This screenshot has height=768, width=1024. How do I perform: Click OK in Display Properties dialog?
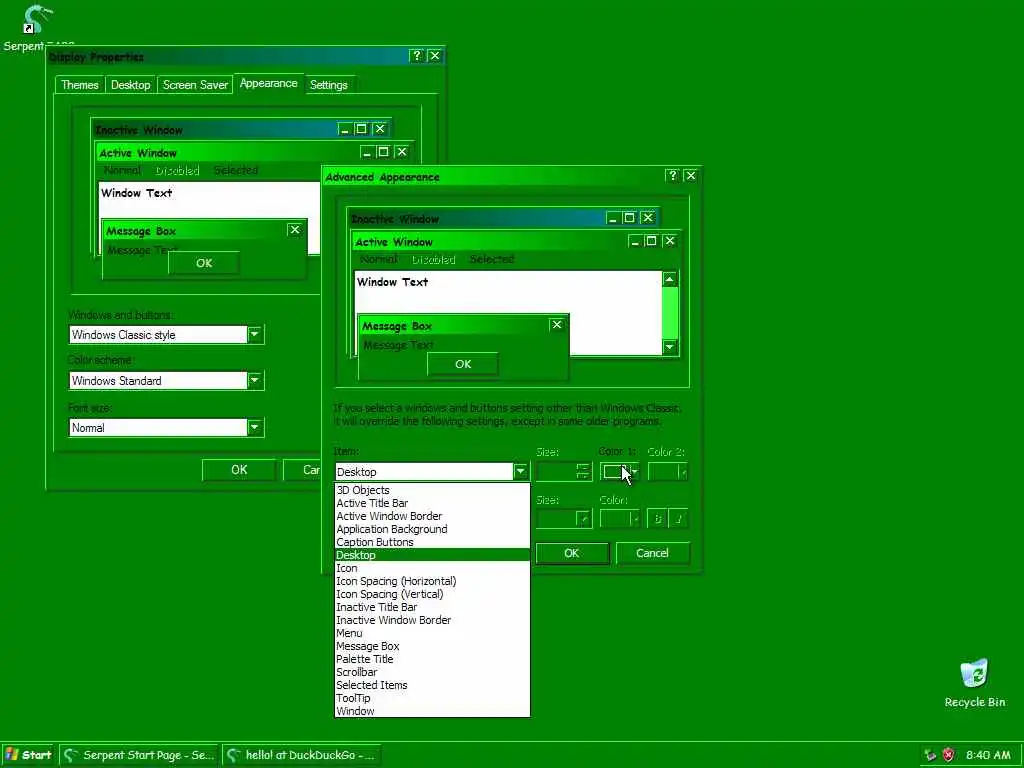click(x=239, y=470)
